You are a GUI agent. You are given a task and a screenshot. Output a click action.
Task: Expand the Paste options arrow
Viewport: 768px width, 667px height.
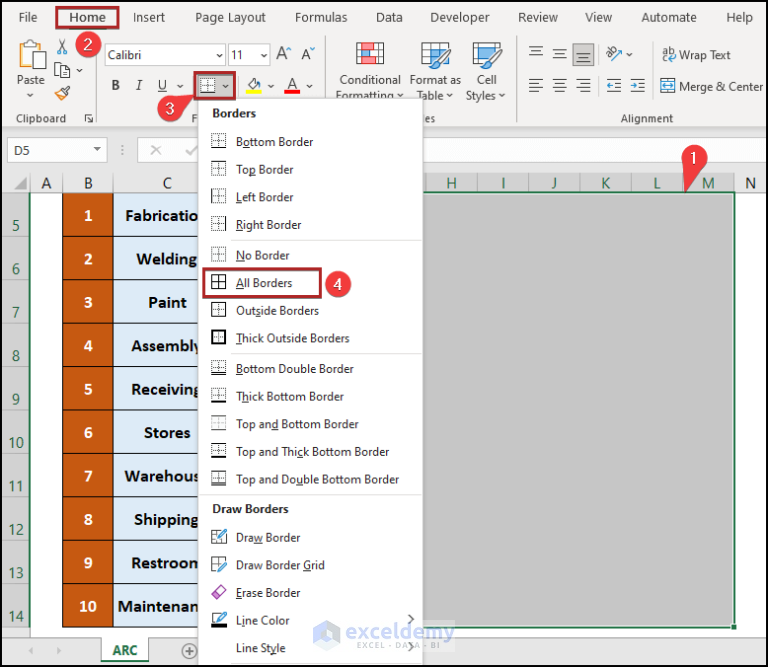[x=30, y=95]
